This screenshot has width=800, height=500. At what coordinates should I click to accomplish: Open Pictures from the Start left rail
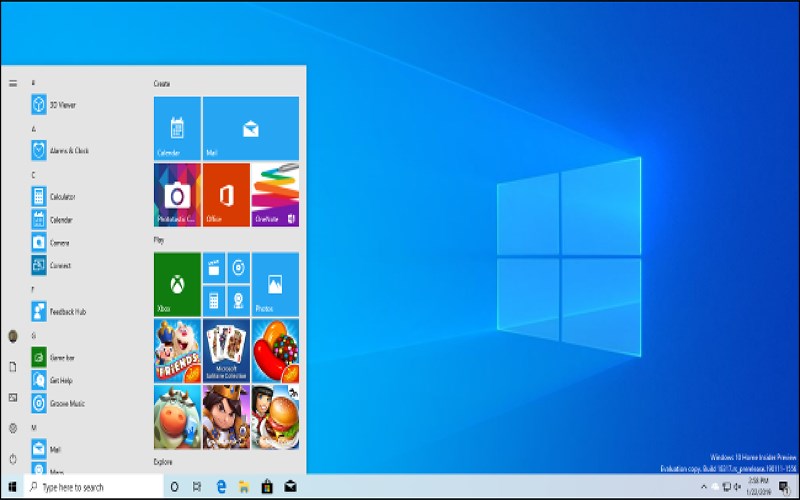pyautogui.click(x=13, y=397)
